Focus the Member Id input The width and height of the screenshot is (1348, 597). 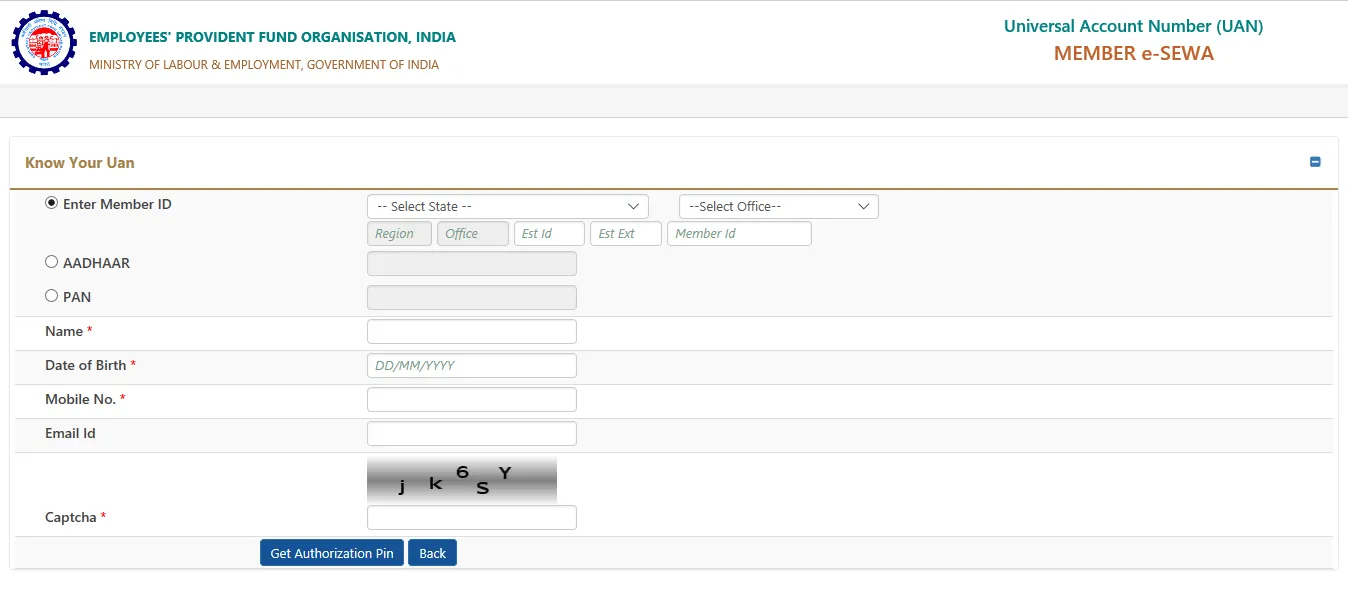click(x=739, y=234)
